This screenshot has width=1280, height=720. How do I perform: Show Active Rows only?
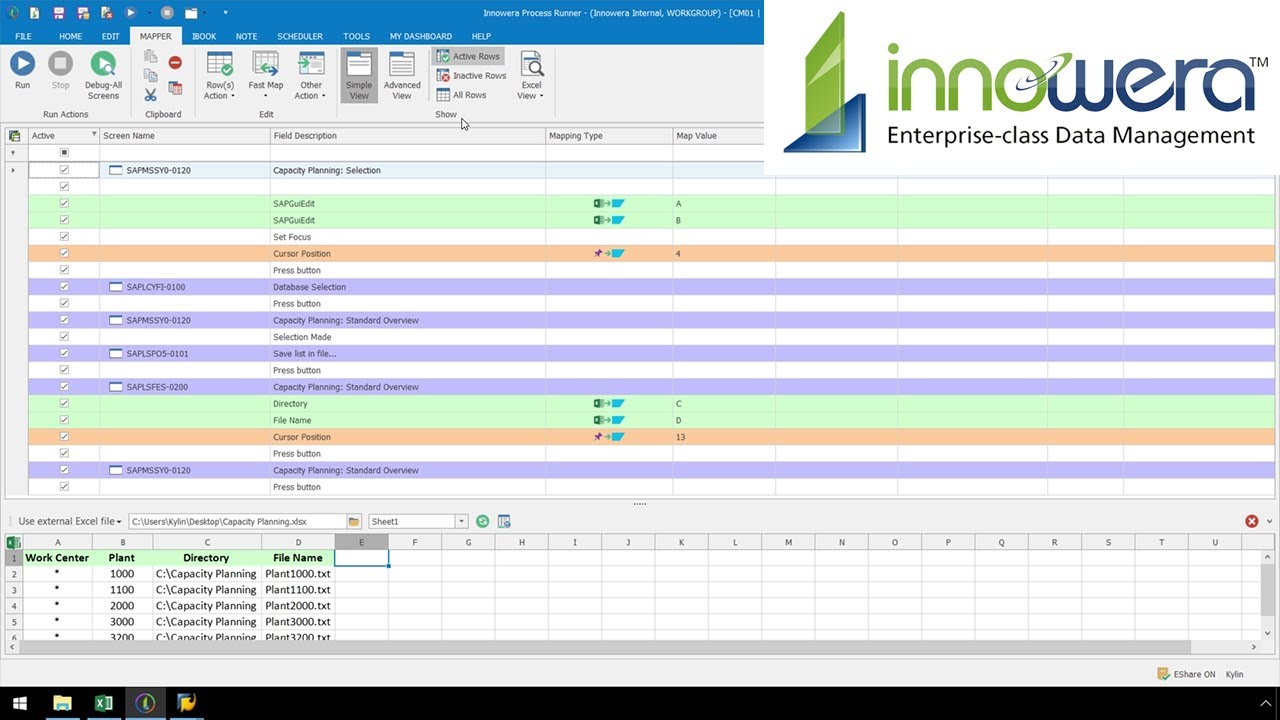click(x=468, y=56)
